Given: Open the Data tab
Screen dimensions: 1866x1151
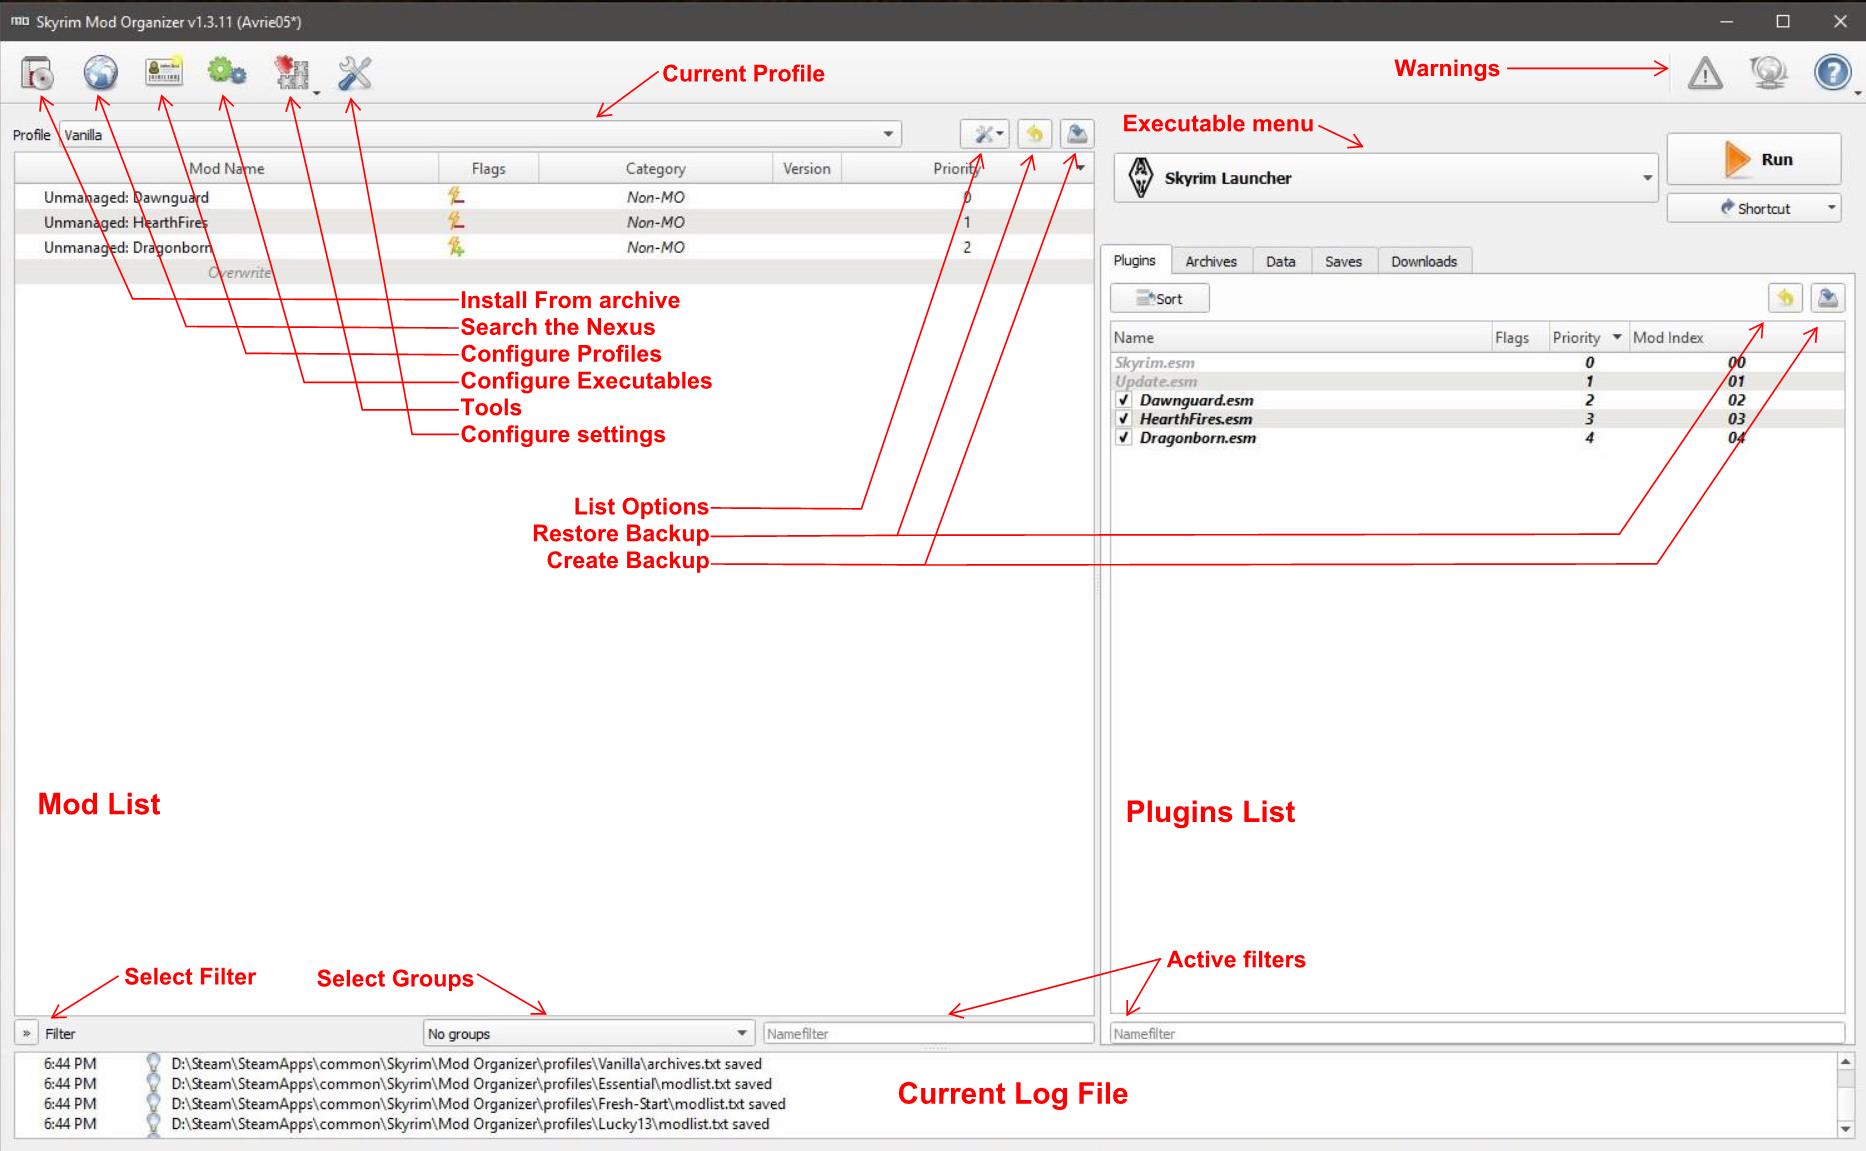Looking at the screenshot, I should point(1280,261).
